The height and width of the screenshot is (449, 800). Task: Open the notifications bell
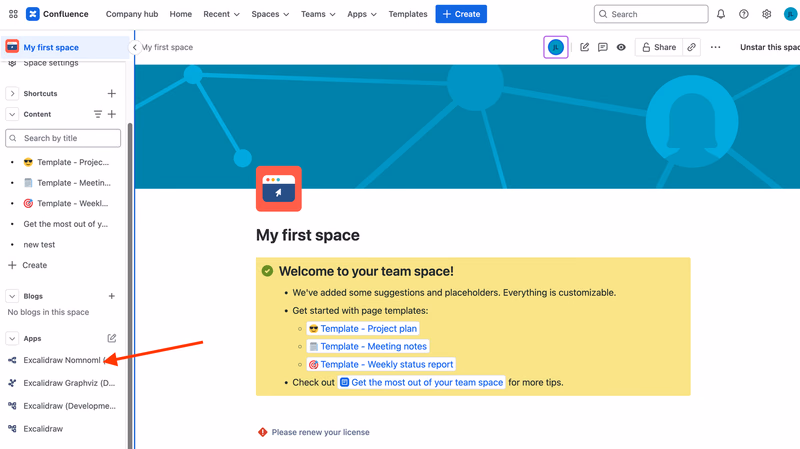click(x=720, y=14)
